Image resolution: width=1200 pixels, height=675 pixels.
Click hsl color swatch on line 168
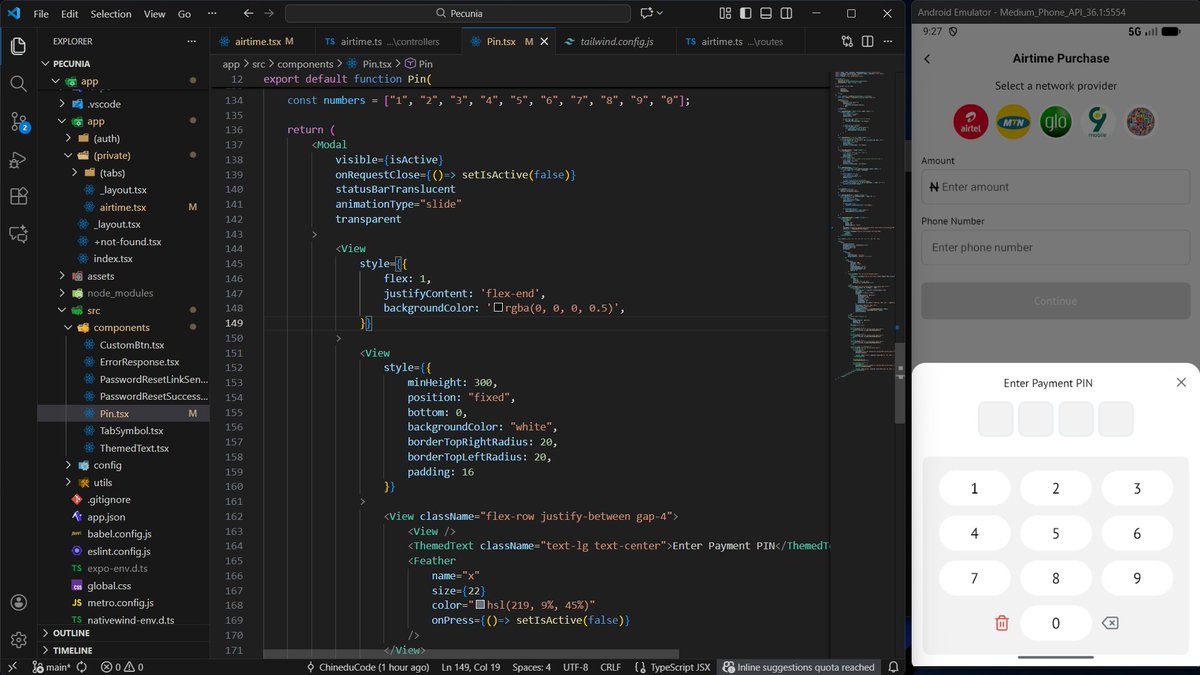480,605
